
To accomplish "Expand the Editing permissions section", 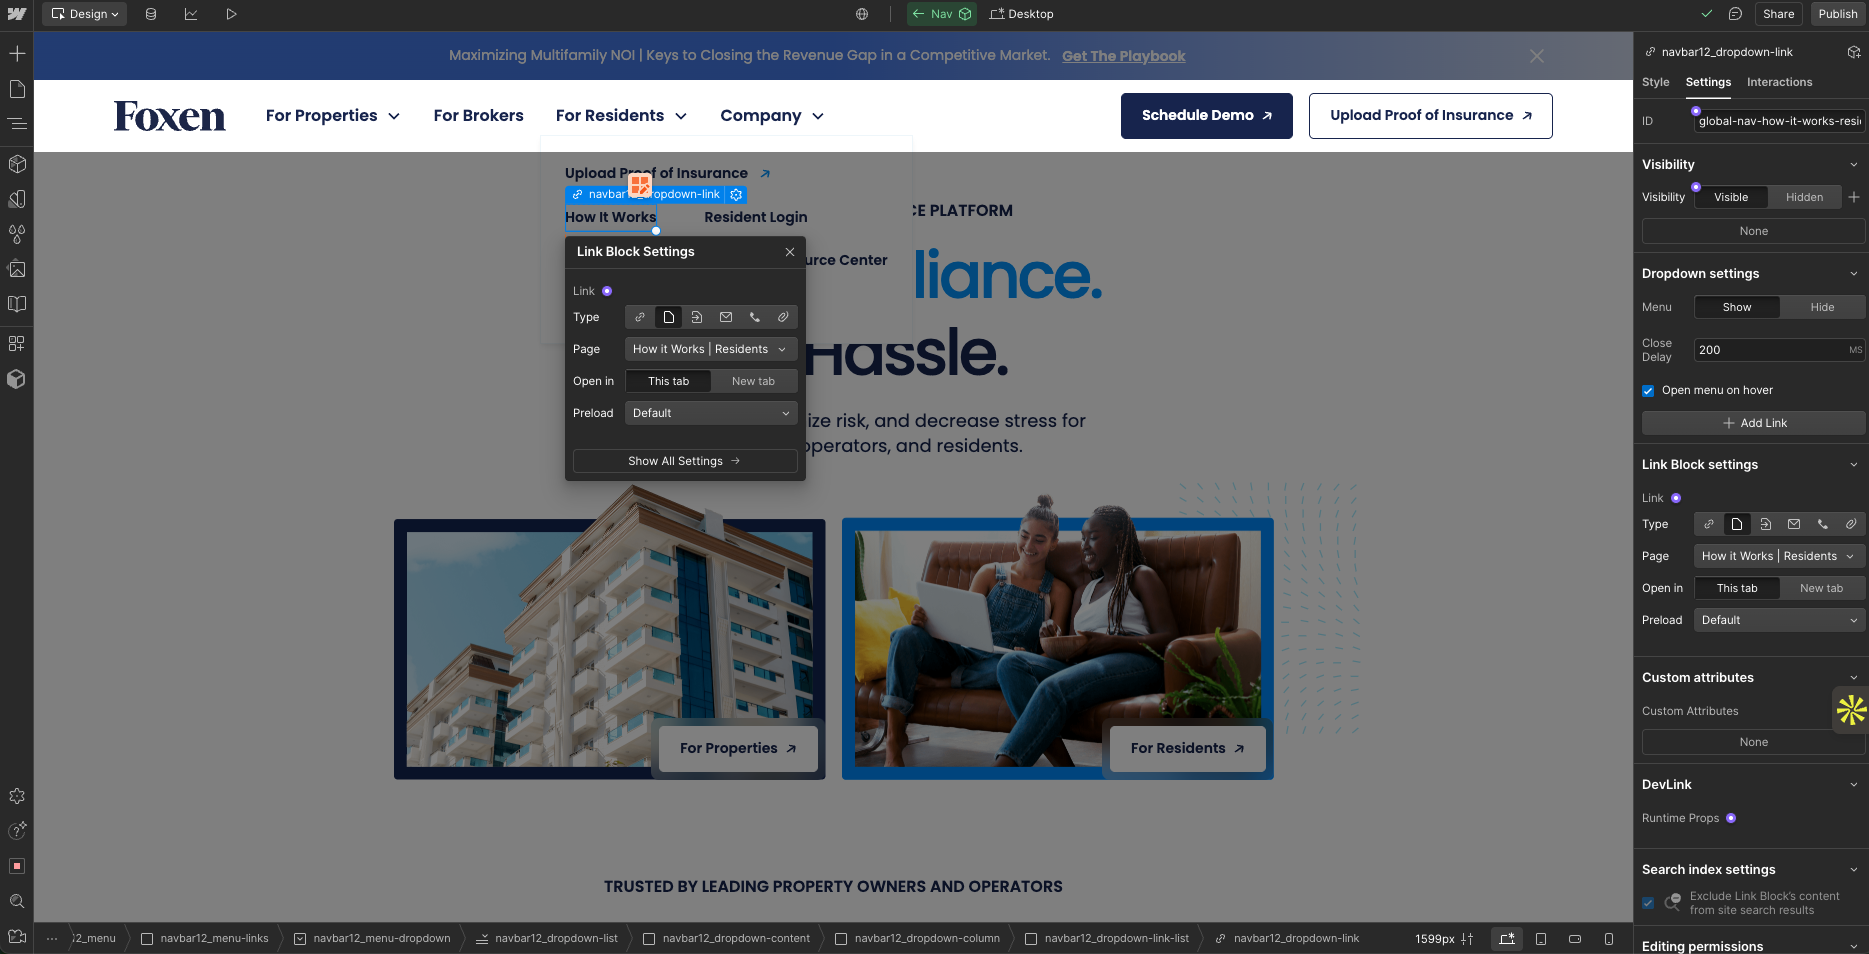I will pos(1853,947).
